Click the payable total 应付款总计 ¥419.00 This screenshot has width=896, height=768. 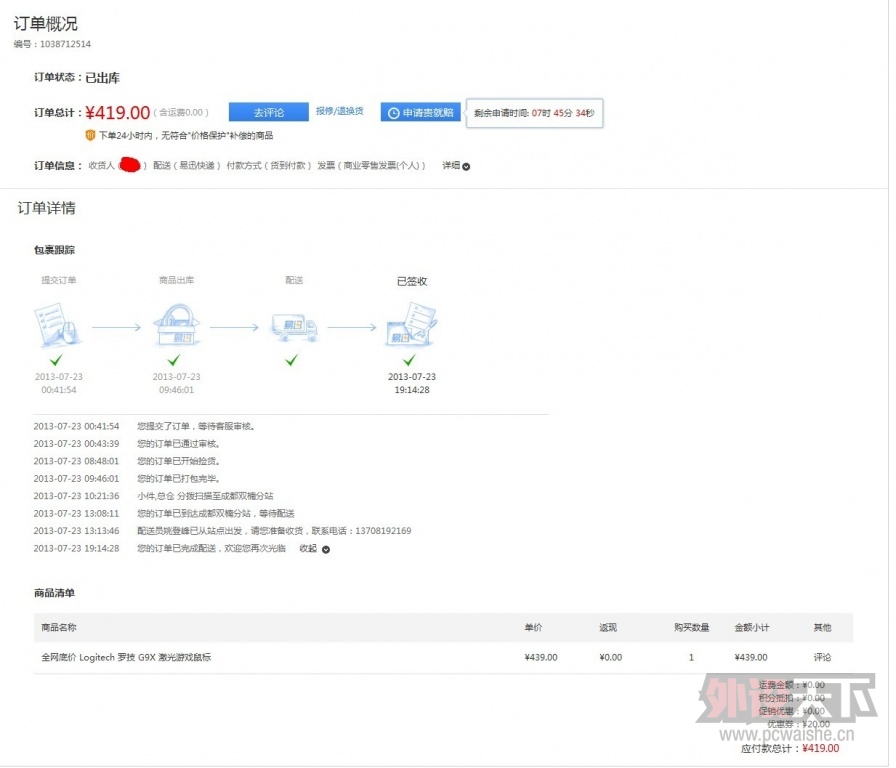tap(790, 749)
